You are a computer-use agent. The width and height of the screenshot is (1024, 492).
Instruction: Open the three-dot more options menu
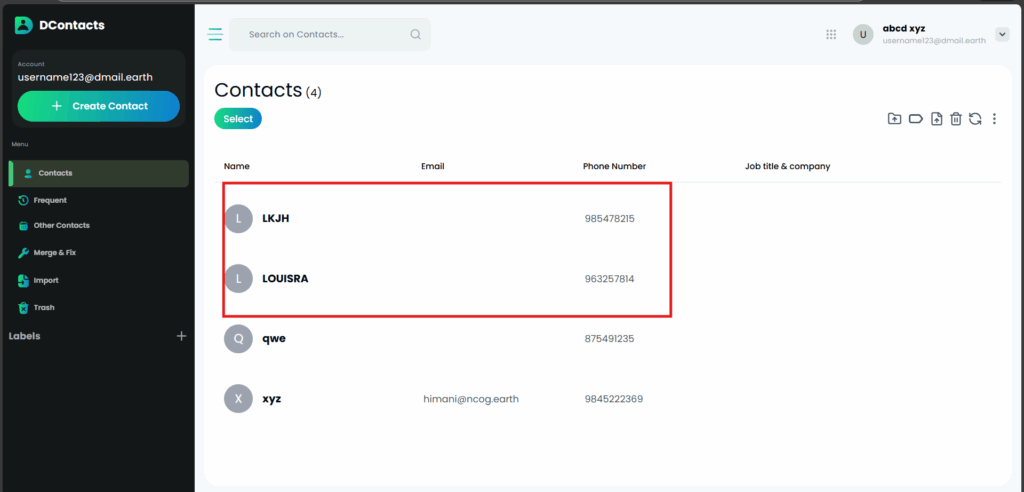(994, 119)
